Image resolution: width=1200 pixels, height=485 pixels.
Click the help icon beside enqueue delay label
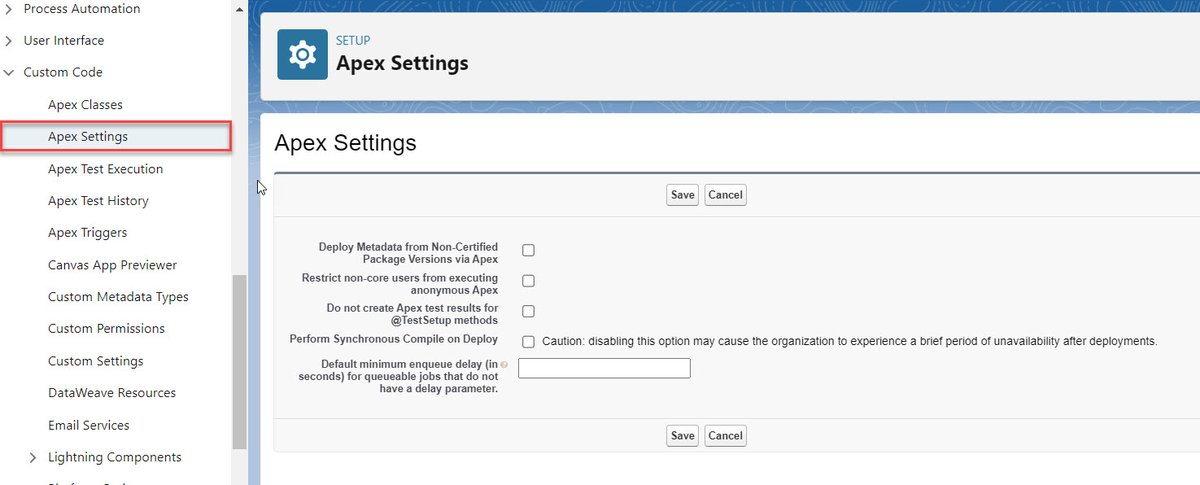tap(504, 364)
